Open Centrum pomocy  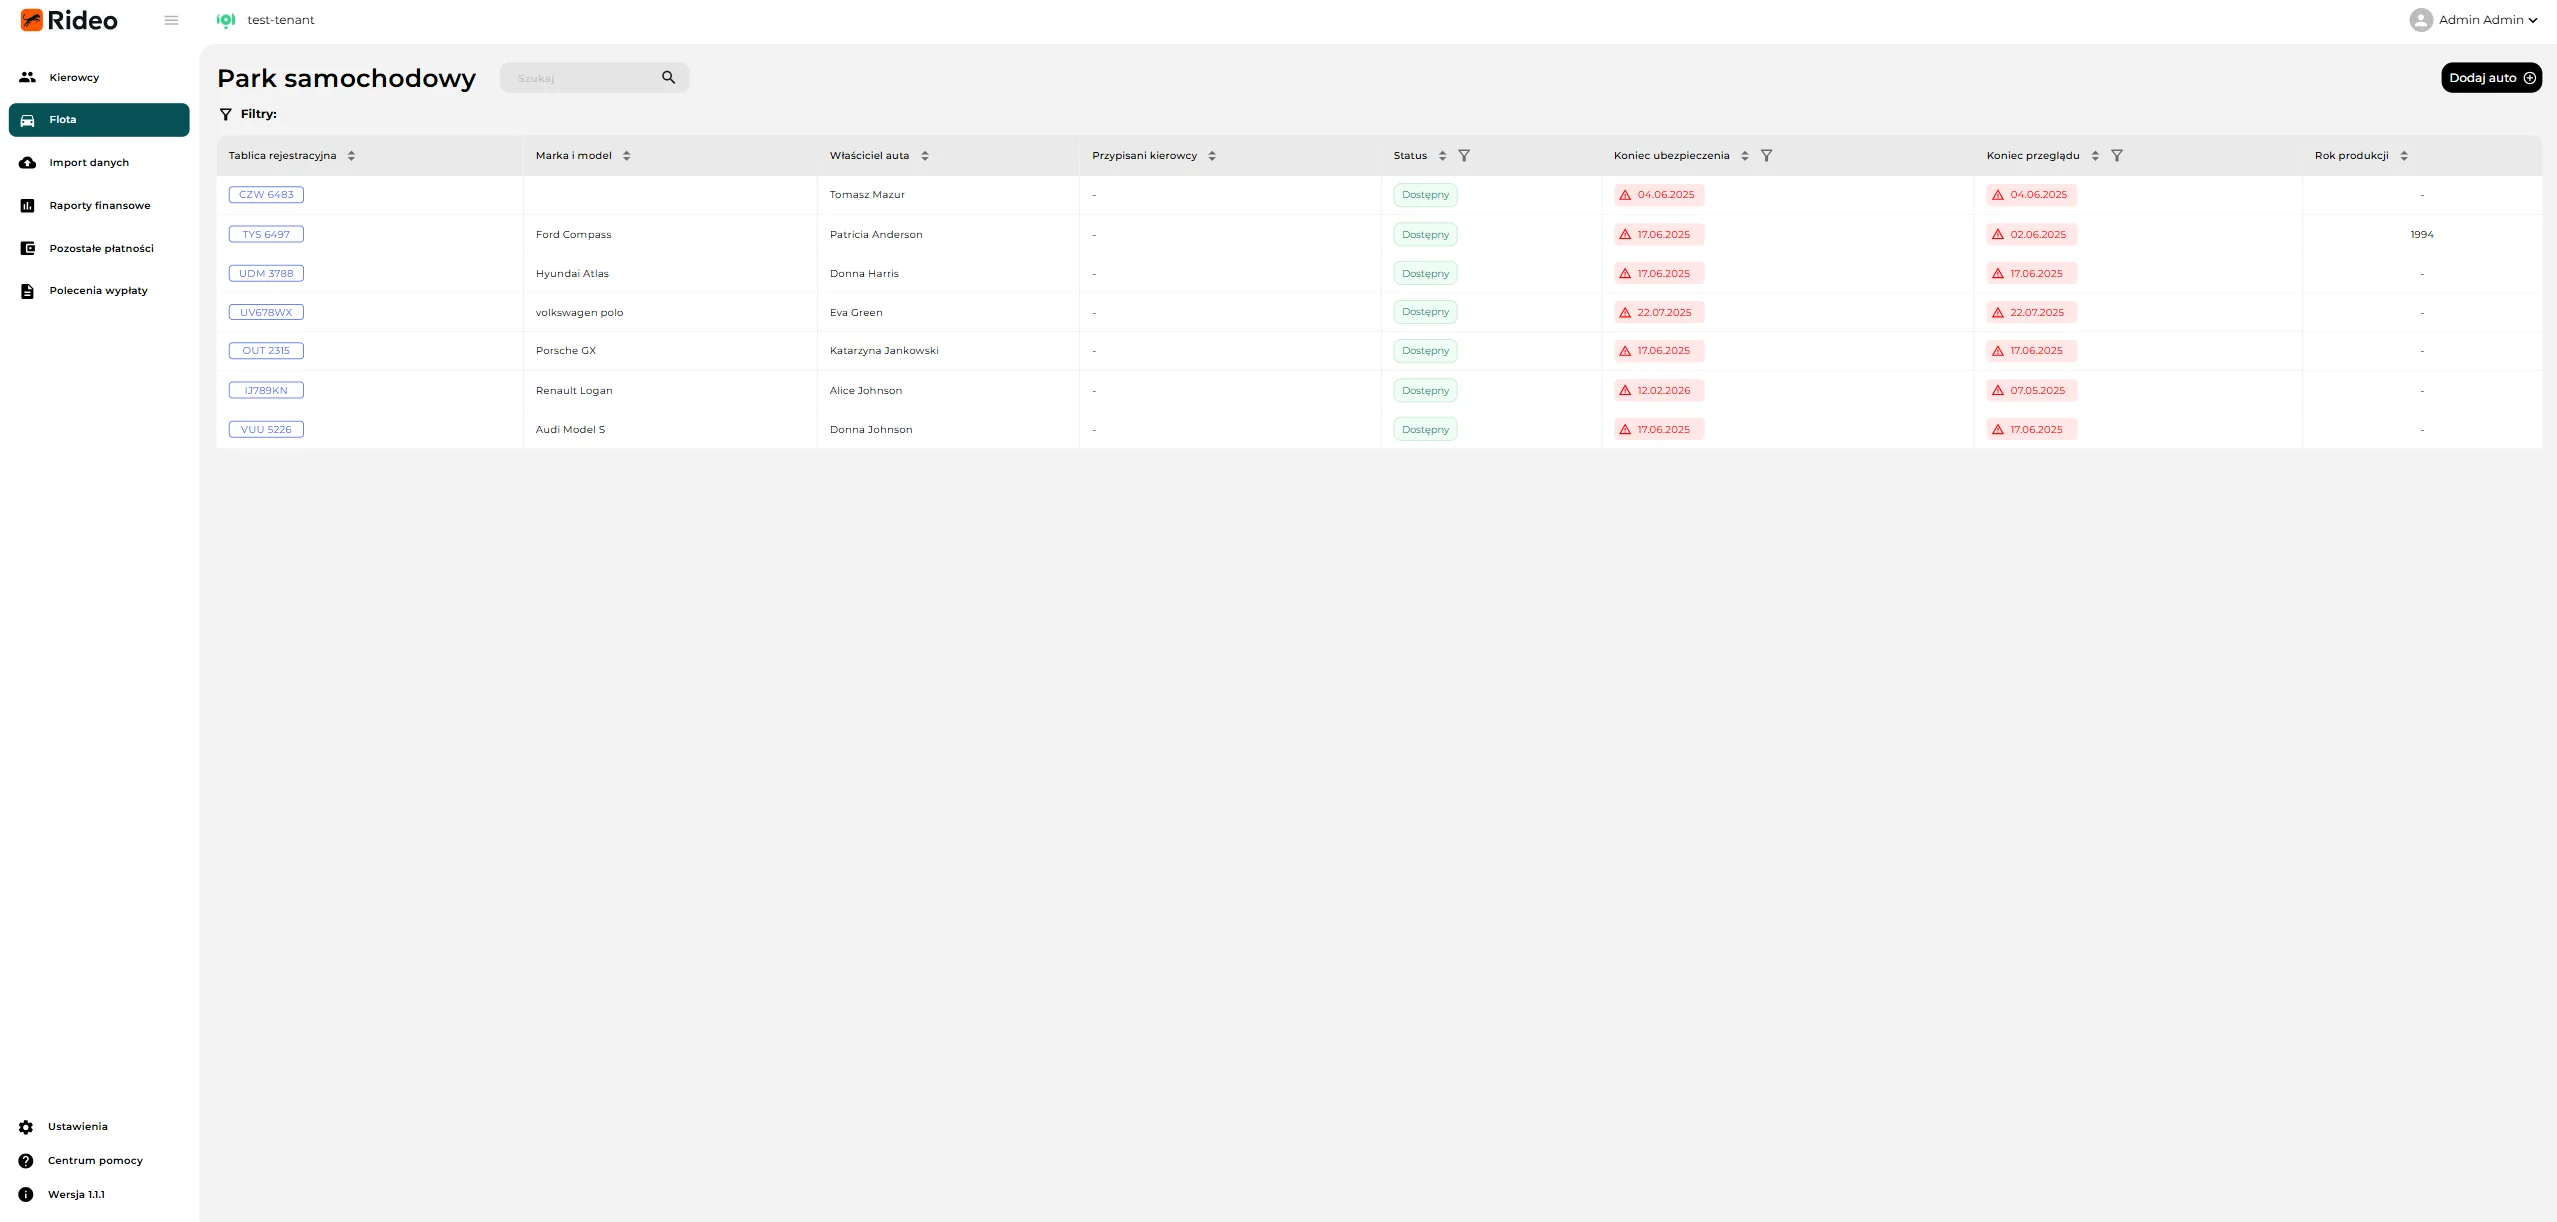coord(81,1161)
